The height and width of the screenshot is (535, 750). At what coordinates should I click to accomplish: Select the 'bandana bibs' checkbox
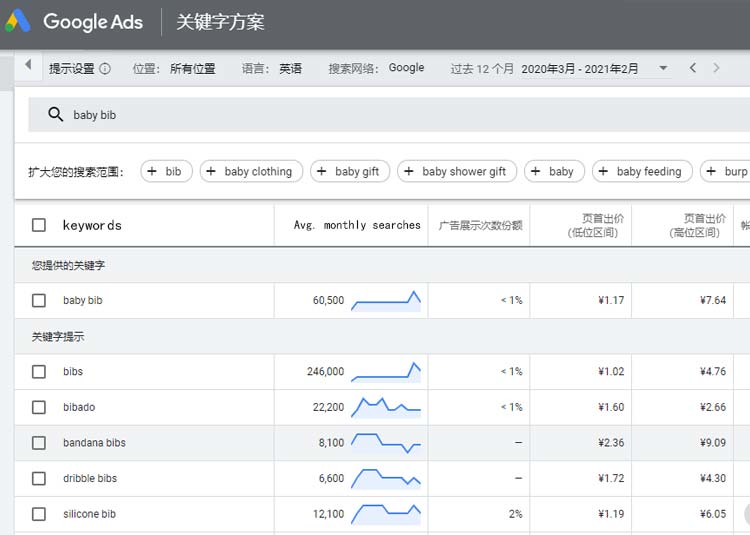click(39, 443)
